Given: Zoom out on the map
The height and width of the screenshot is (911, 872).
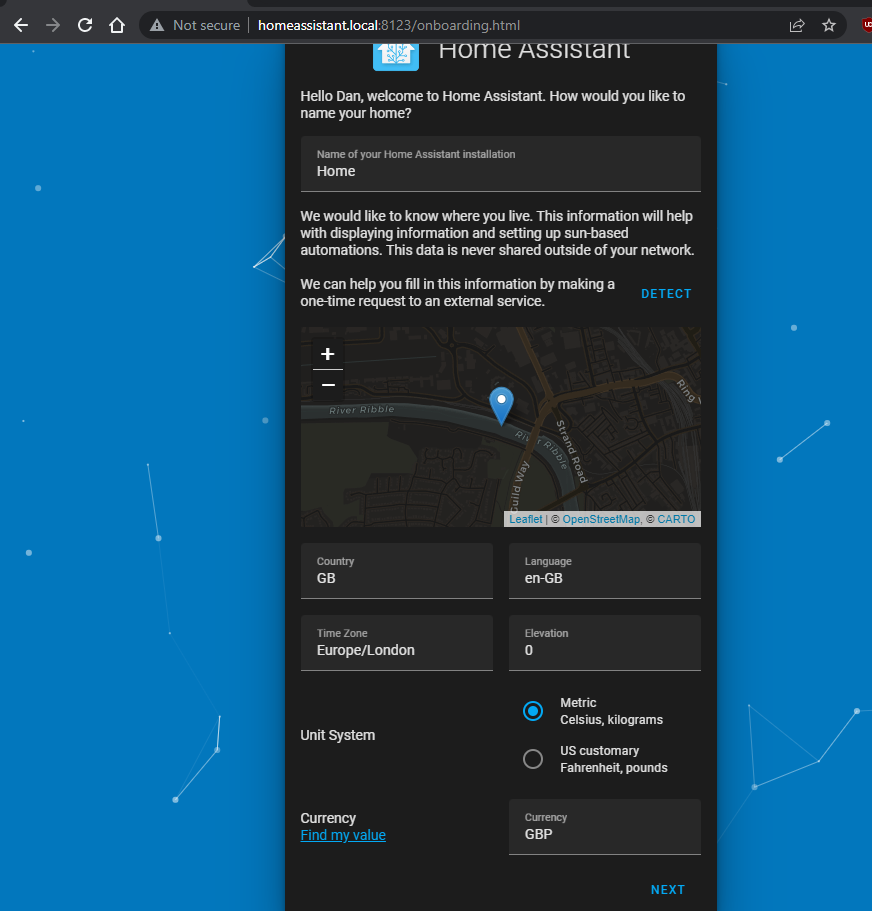Looking at the screenshot, I should point(328,385).
